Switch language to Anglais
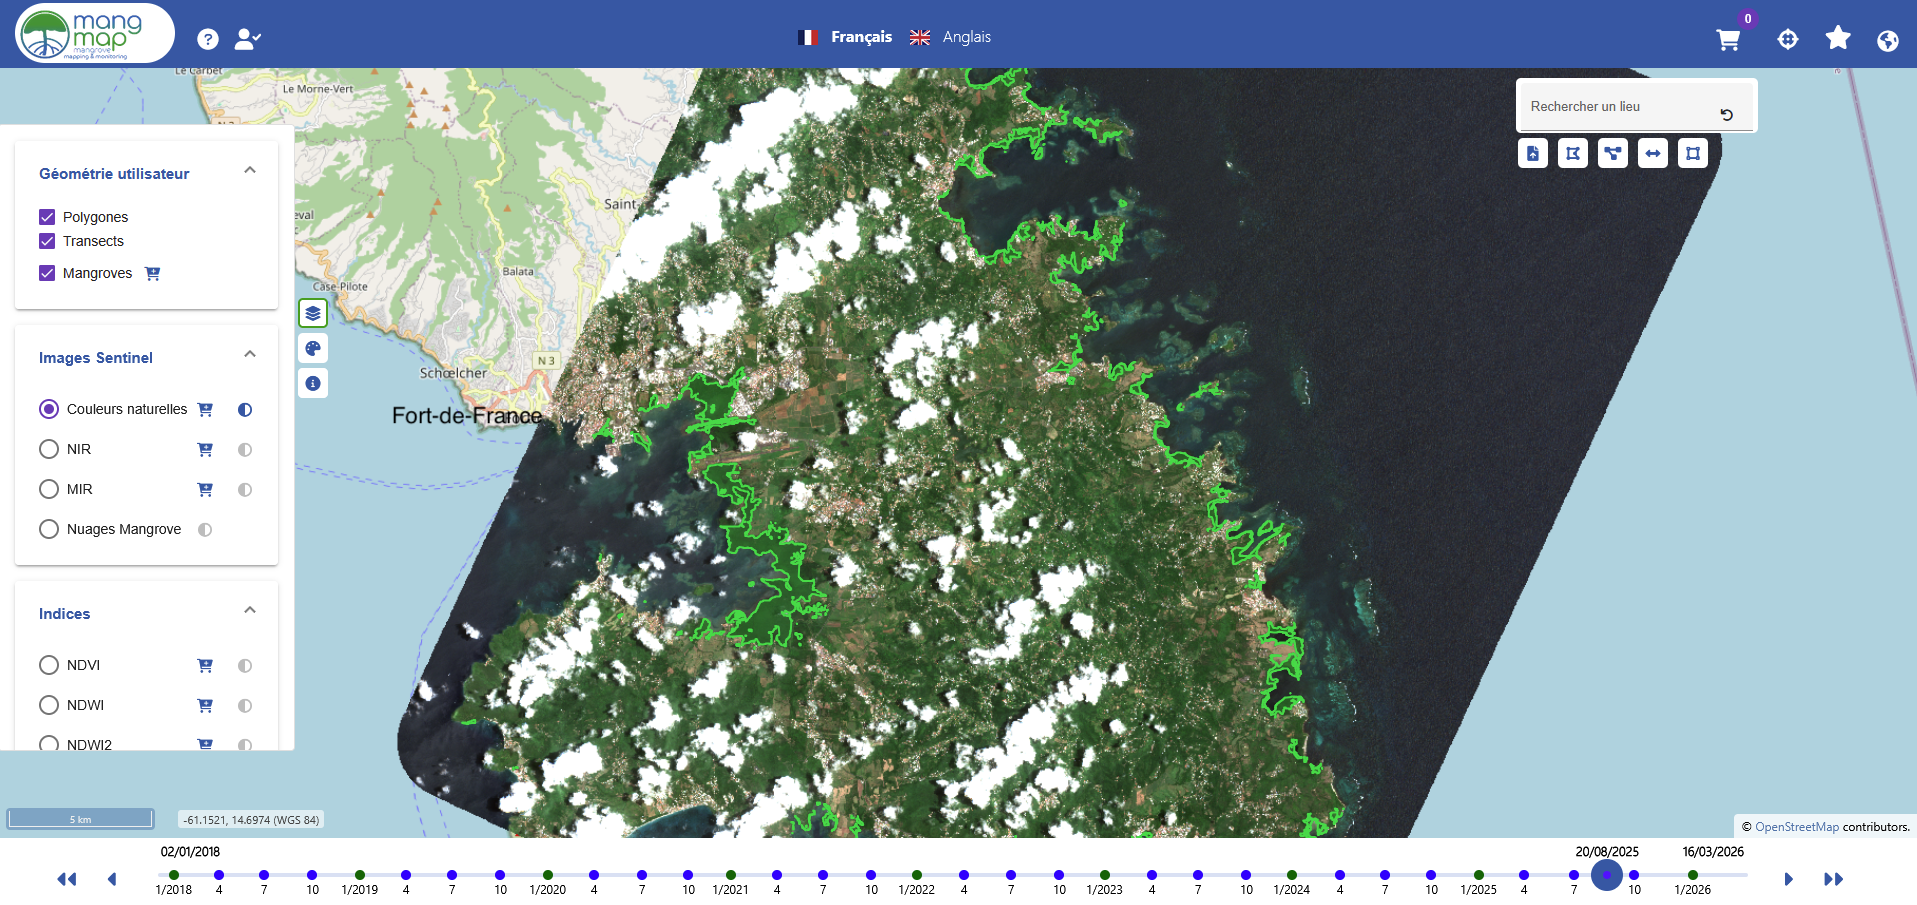This screenshot has height=905, width=1917. pyautogui.click(x=951, y=37)
